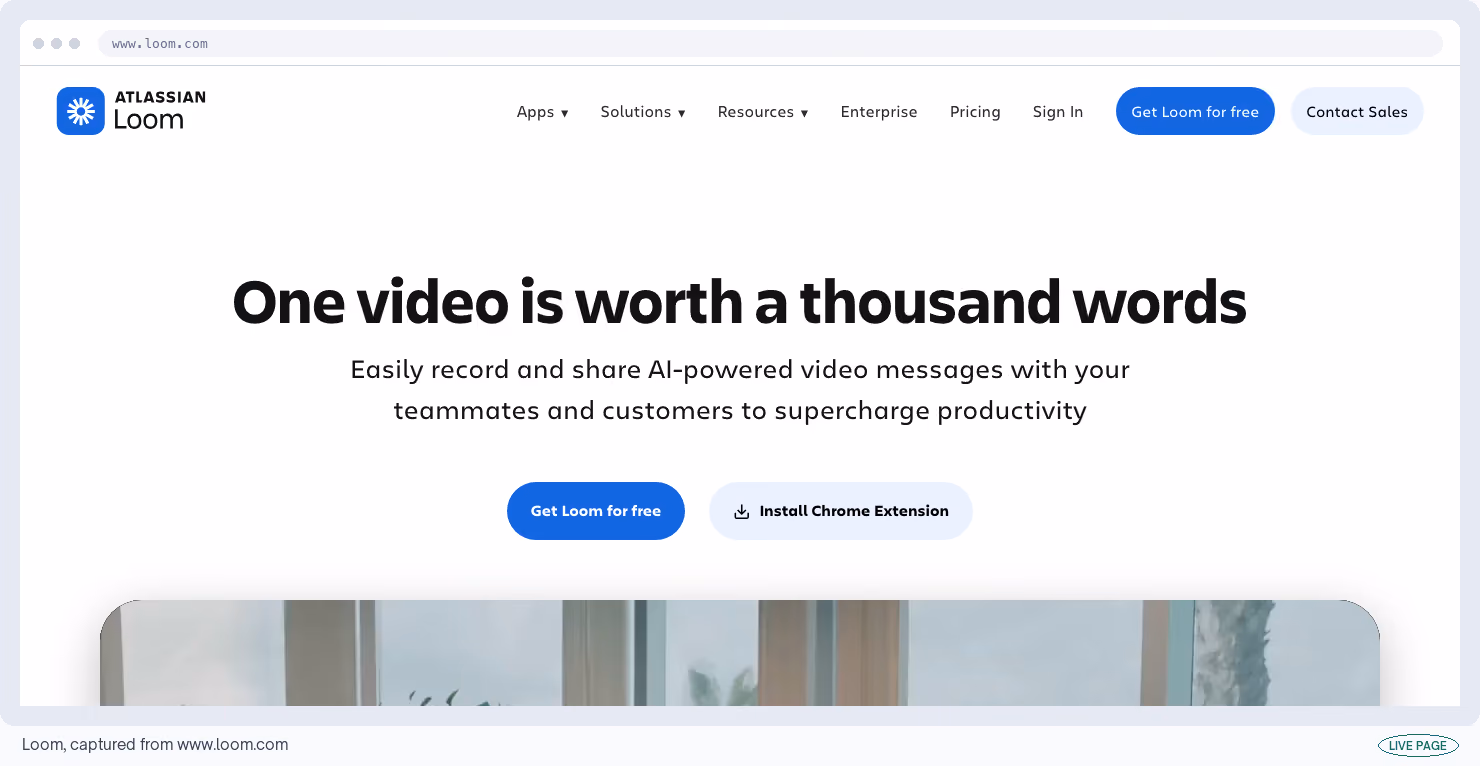Click the subheading starting "Easily record and share"
This screenshot has height=766, width=1480.
[x=740, y=390]
